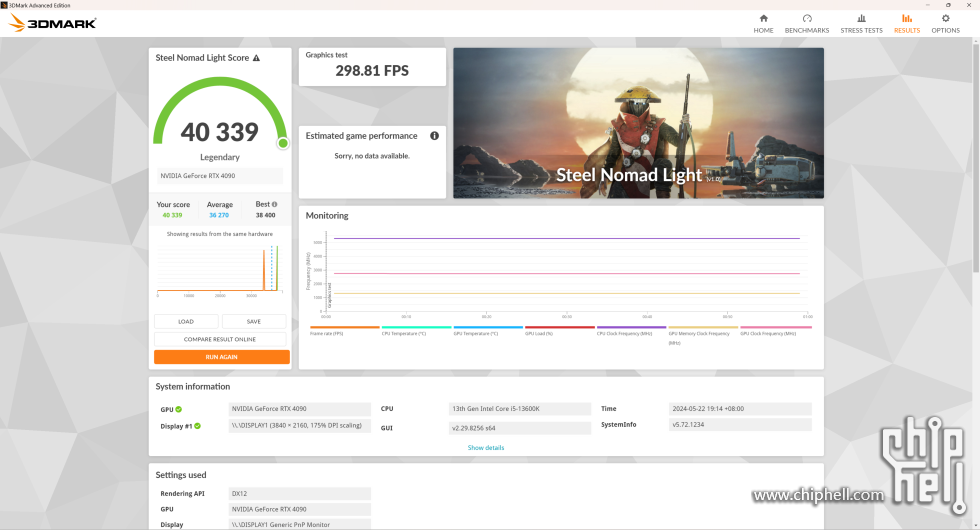Click the vertical scrollbar on the right
980x530 pixels.
click(976, 156)
